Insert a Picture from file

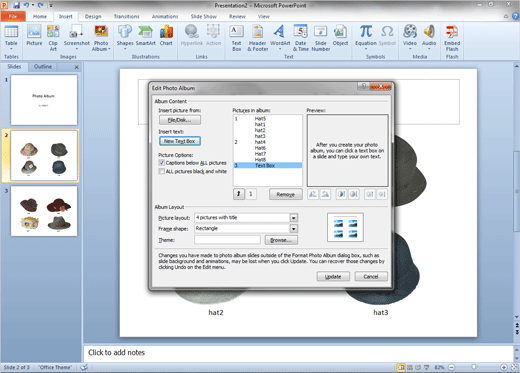(x=34, y=35)
